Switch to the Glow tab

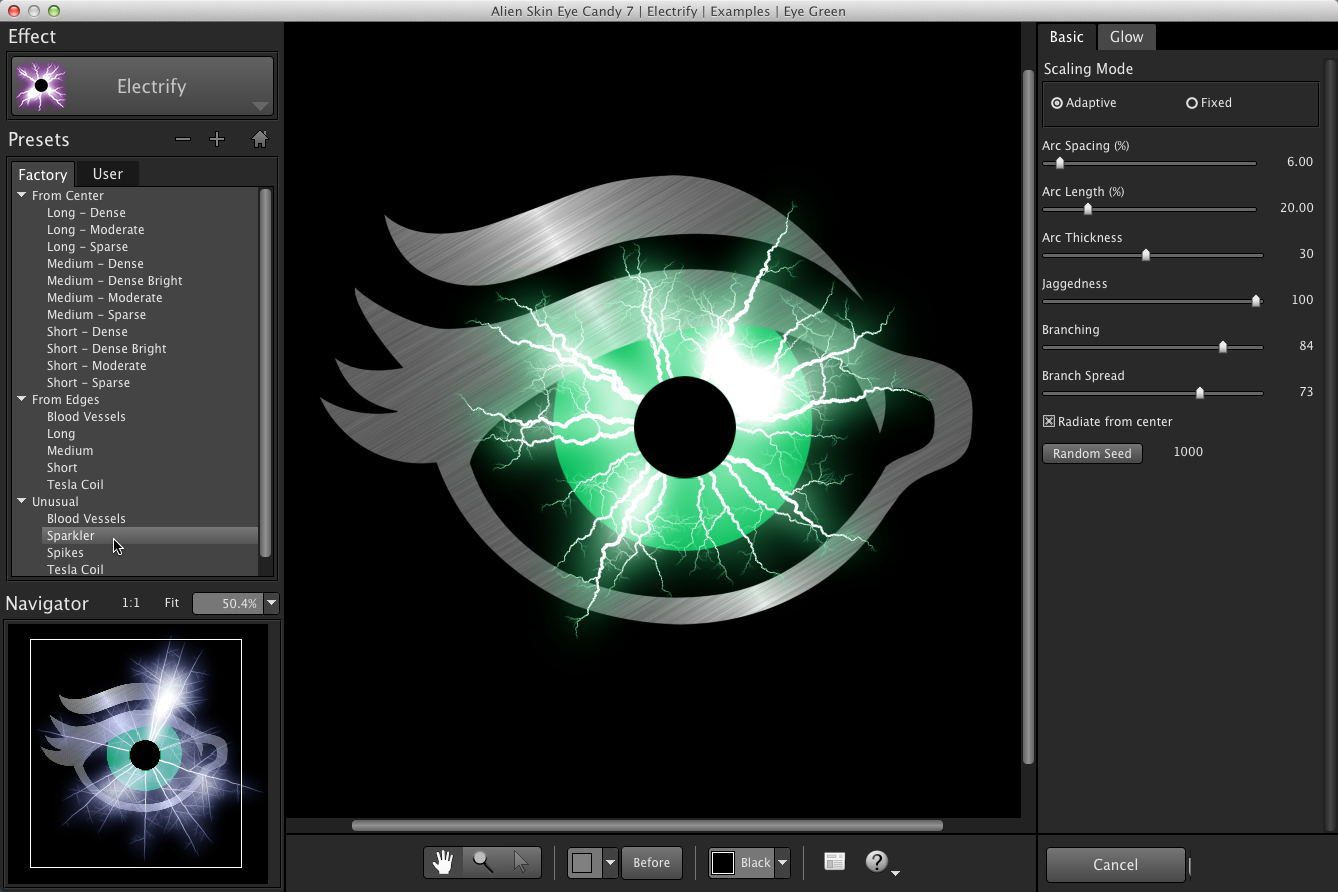(1126, 36)
